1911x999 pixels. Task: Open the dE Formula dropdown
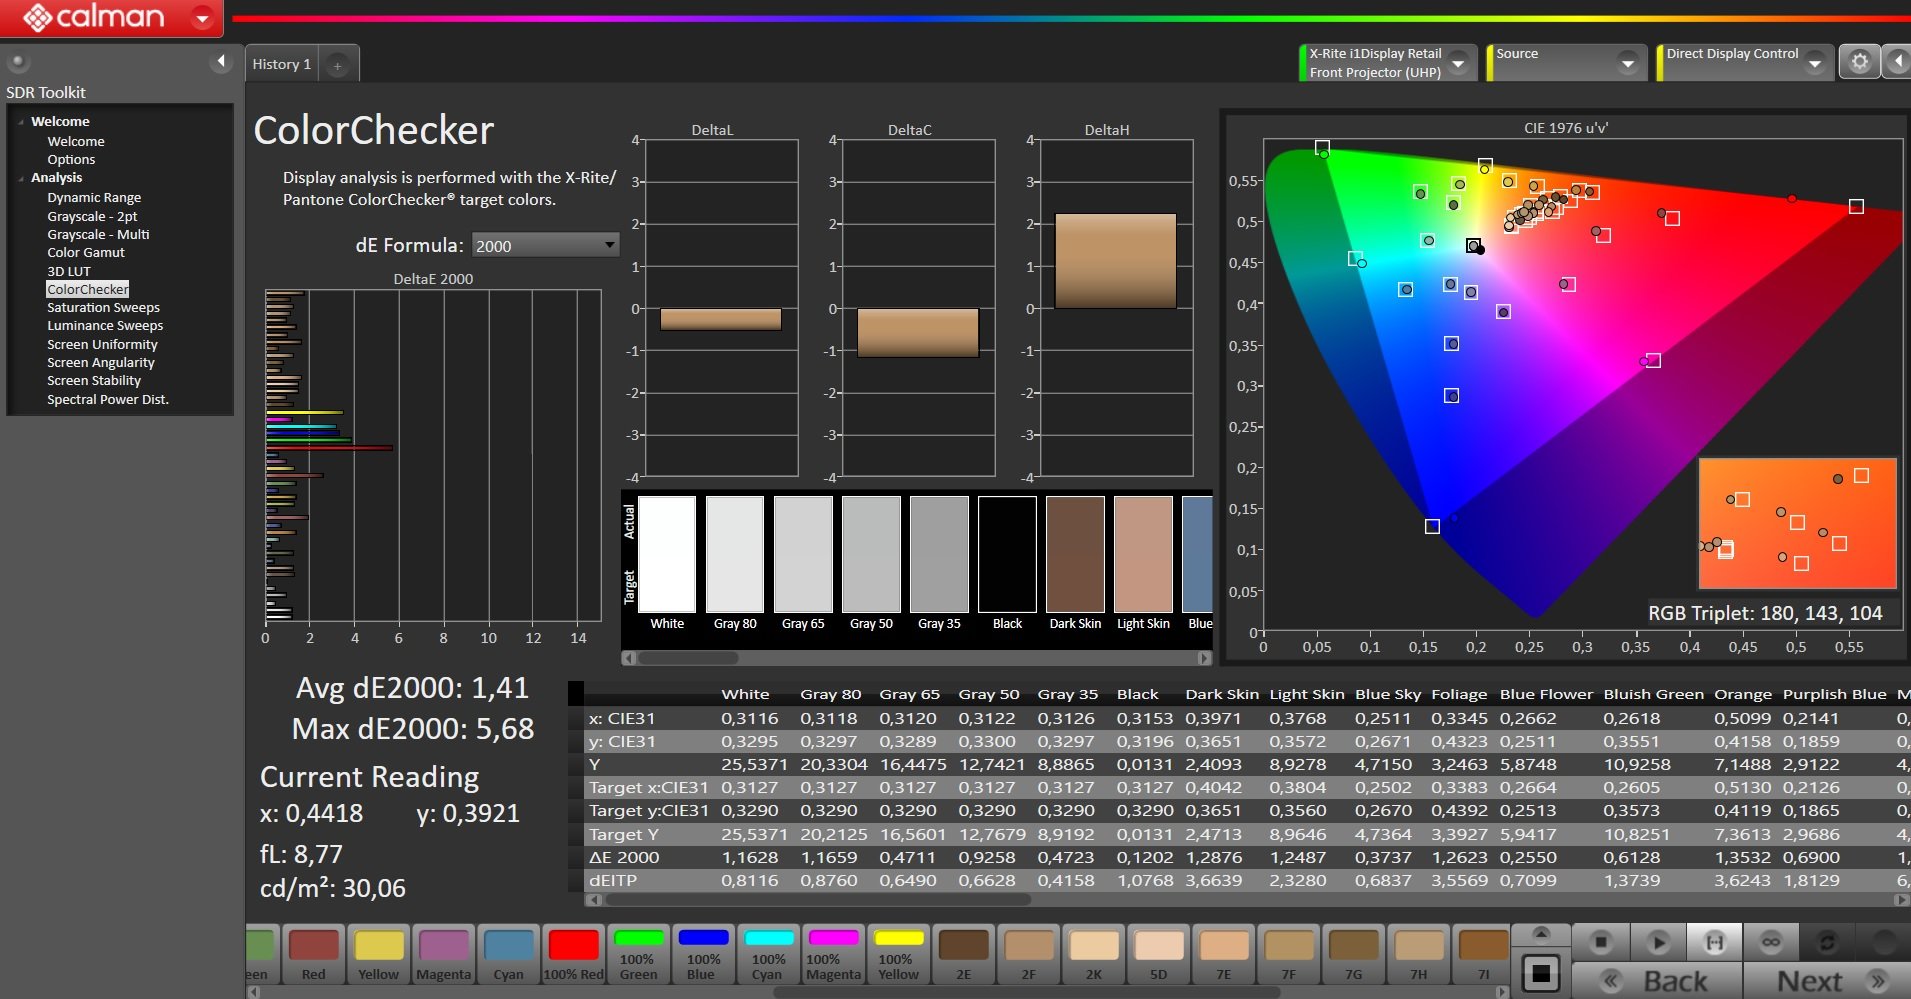click(x=545, y=245)
